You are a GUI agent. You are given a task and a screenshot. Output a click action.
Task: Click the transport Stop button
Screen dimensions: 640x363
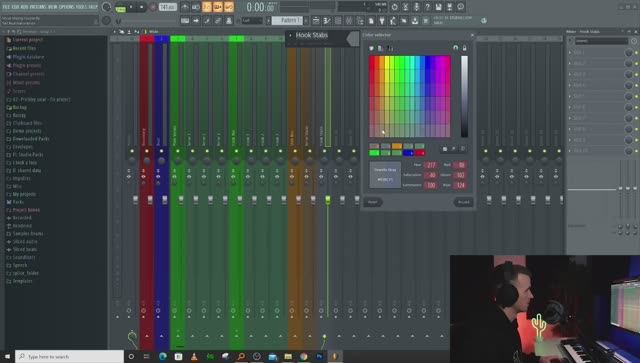142,7
